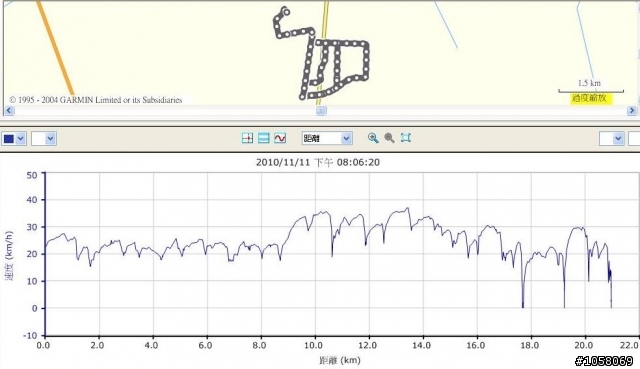The image size is (640, 369).
Task: Click the red curve smoothing icon
Action: 280,138
